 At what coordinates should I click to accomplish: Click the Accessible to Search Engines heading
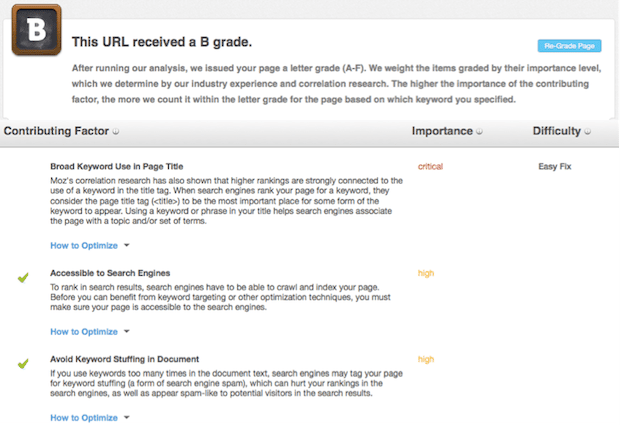(110, 273)
